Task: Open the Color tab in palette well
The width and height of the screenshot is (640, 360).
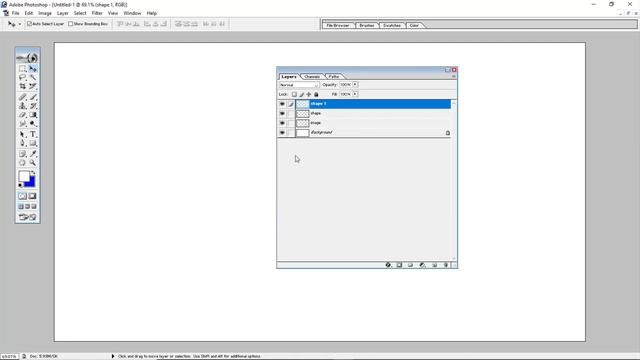Action: coord(414,25)
